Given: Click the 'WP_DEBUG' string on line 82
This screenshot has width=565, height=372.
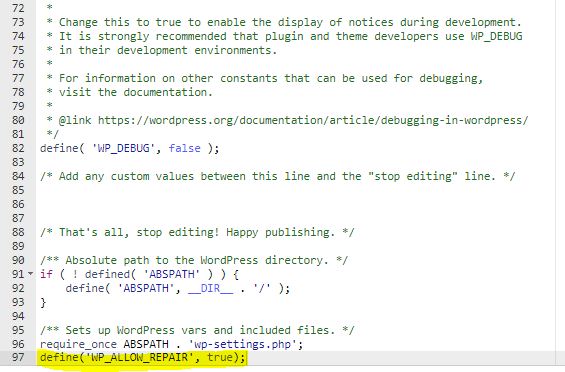Looking at the screenshot, I should (x=124, y=148).
